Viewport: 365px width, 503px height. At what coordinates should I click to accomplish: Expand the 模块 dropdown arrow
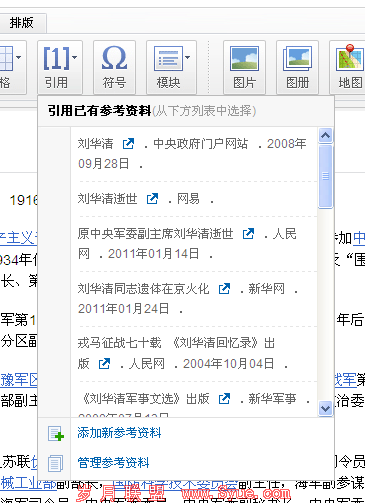(188, 57)
